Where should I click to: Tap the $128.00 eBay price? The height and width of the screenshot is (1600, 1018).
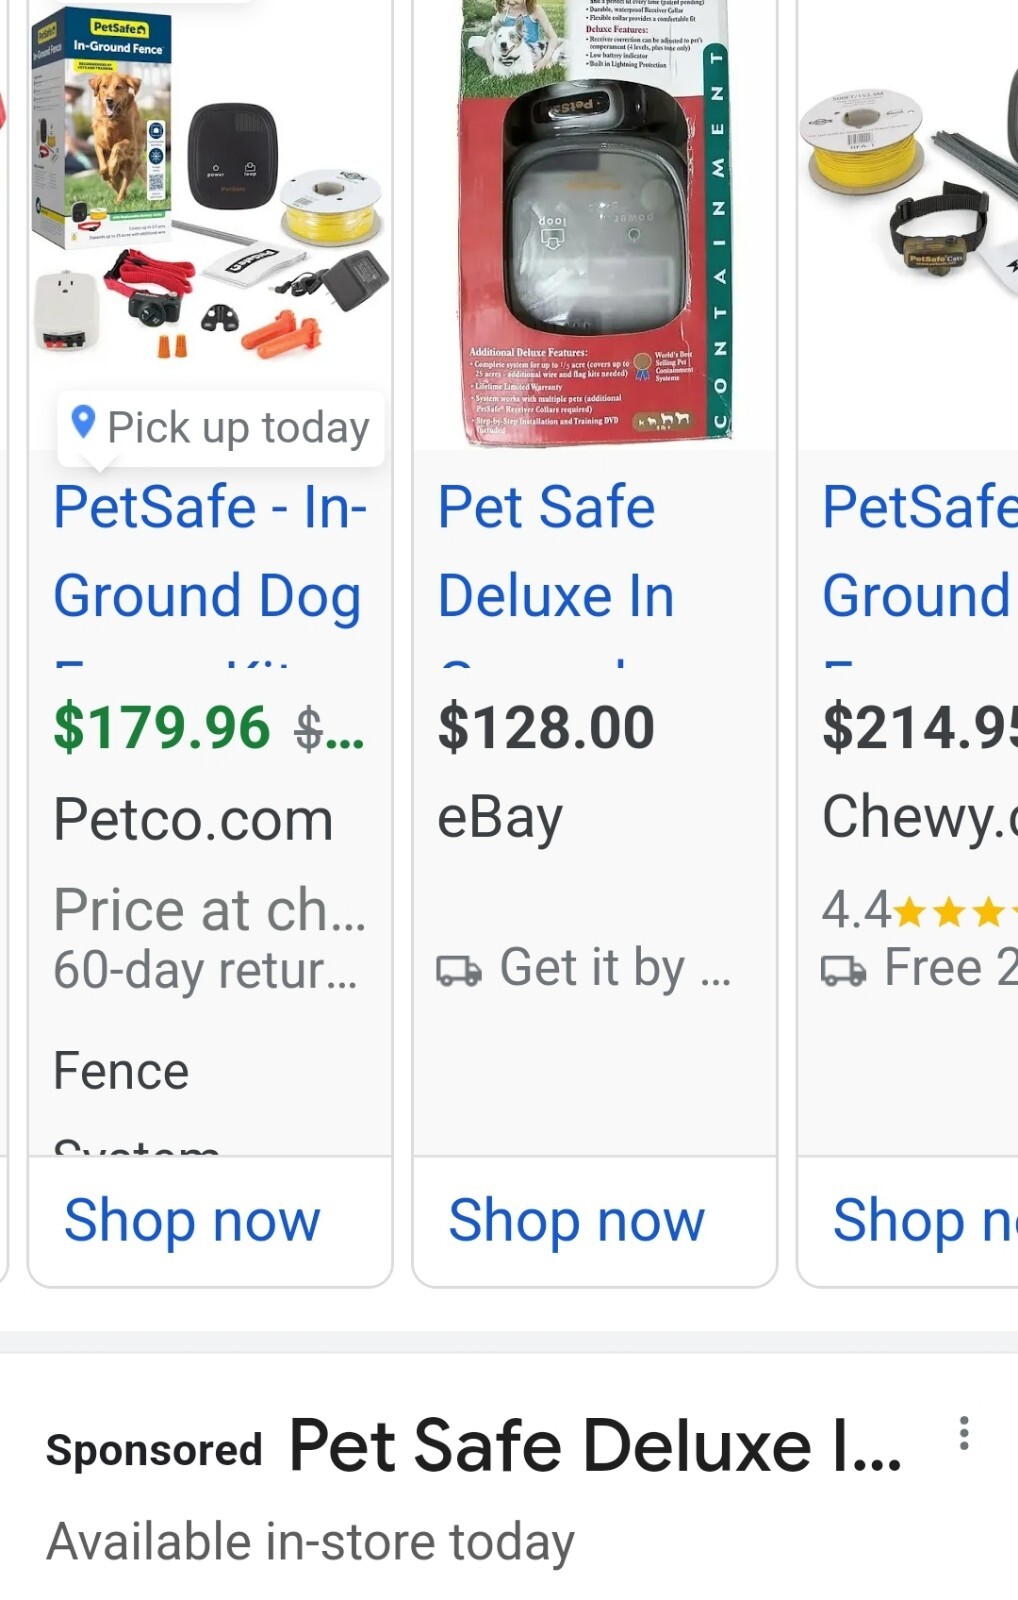coord(546,727)
